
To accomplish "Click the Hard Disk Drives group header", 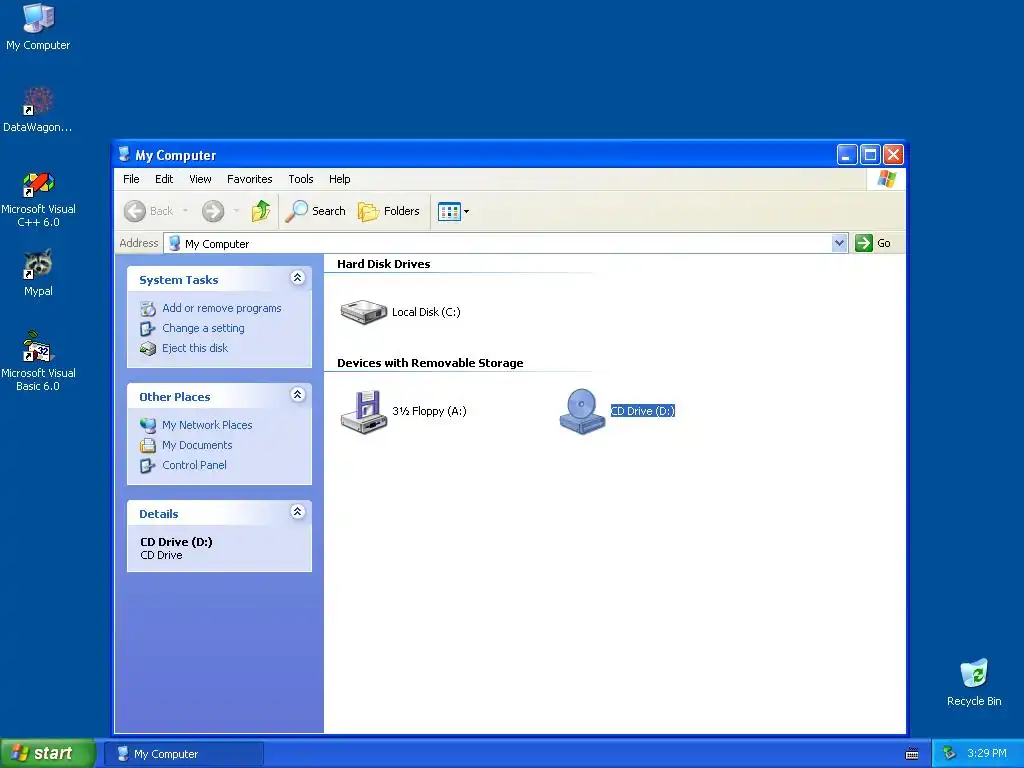I will [383, 264].
